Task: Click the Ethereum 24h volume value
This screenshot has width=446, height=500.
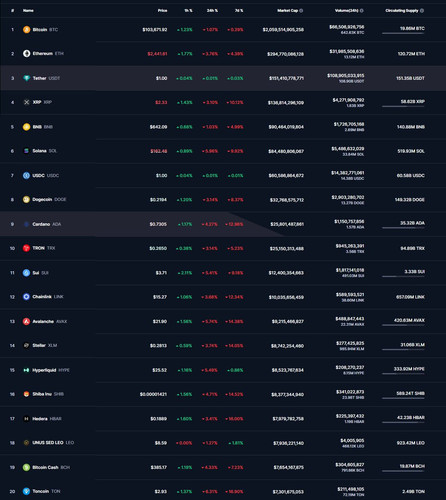Action: [x=347, y=51]
